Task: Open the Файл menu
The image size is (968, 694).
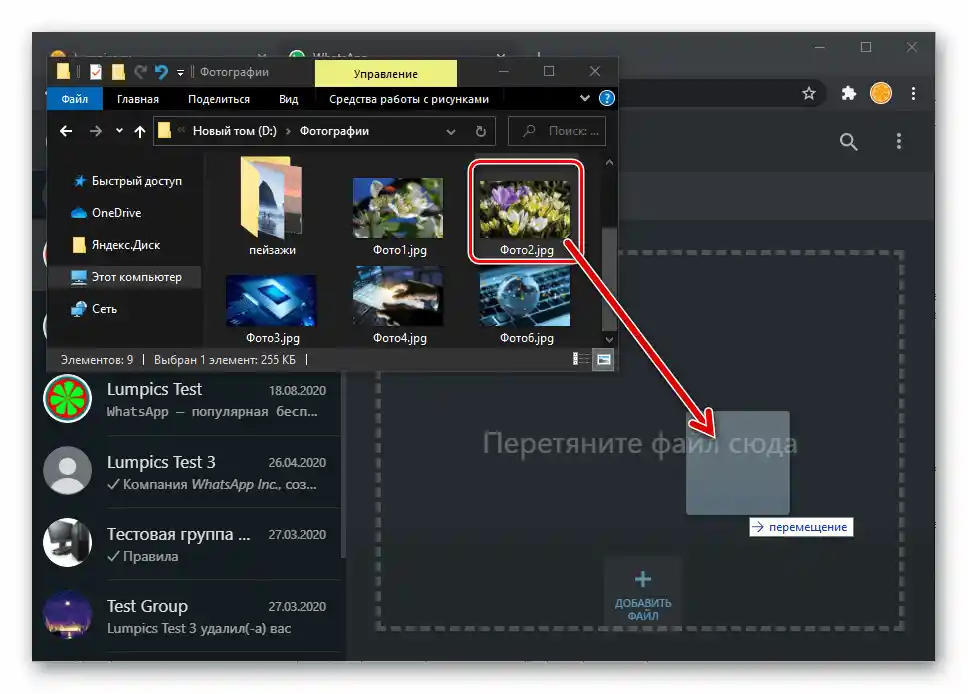Action: [75, 99]
